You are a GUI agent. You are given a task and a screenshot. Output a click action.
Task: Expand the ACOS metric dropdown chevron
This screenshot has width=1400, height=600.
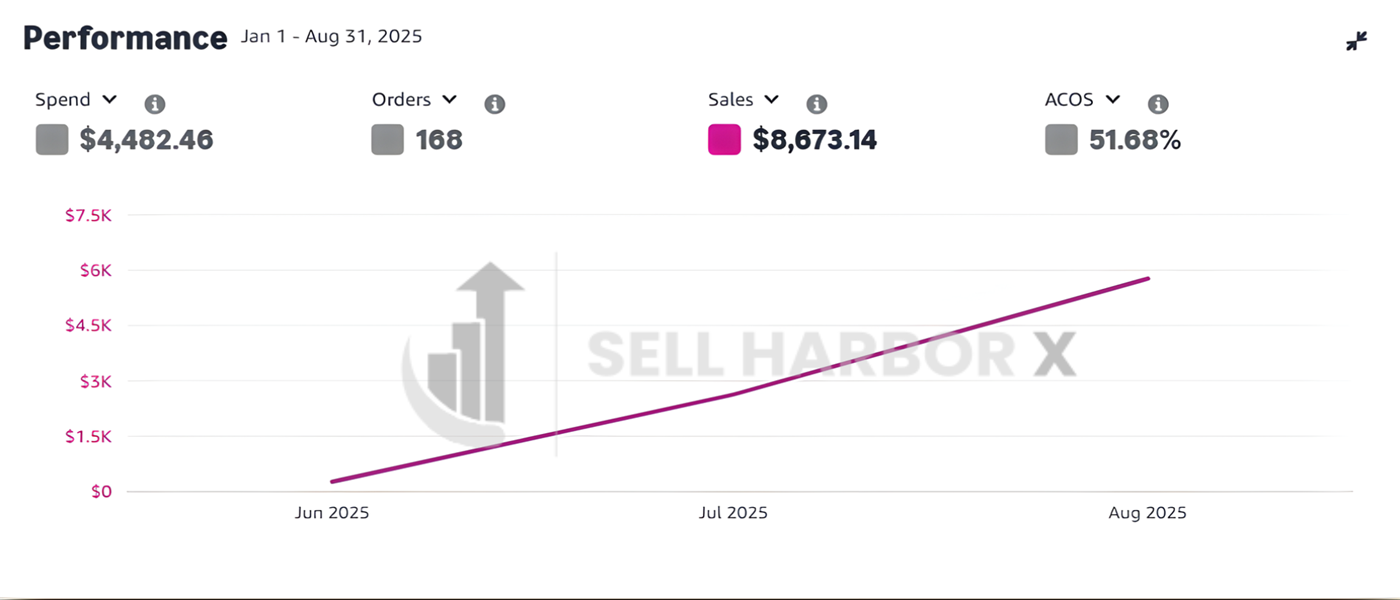pos(1113,99)
